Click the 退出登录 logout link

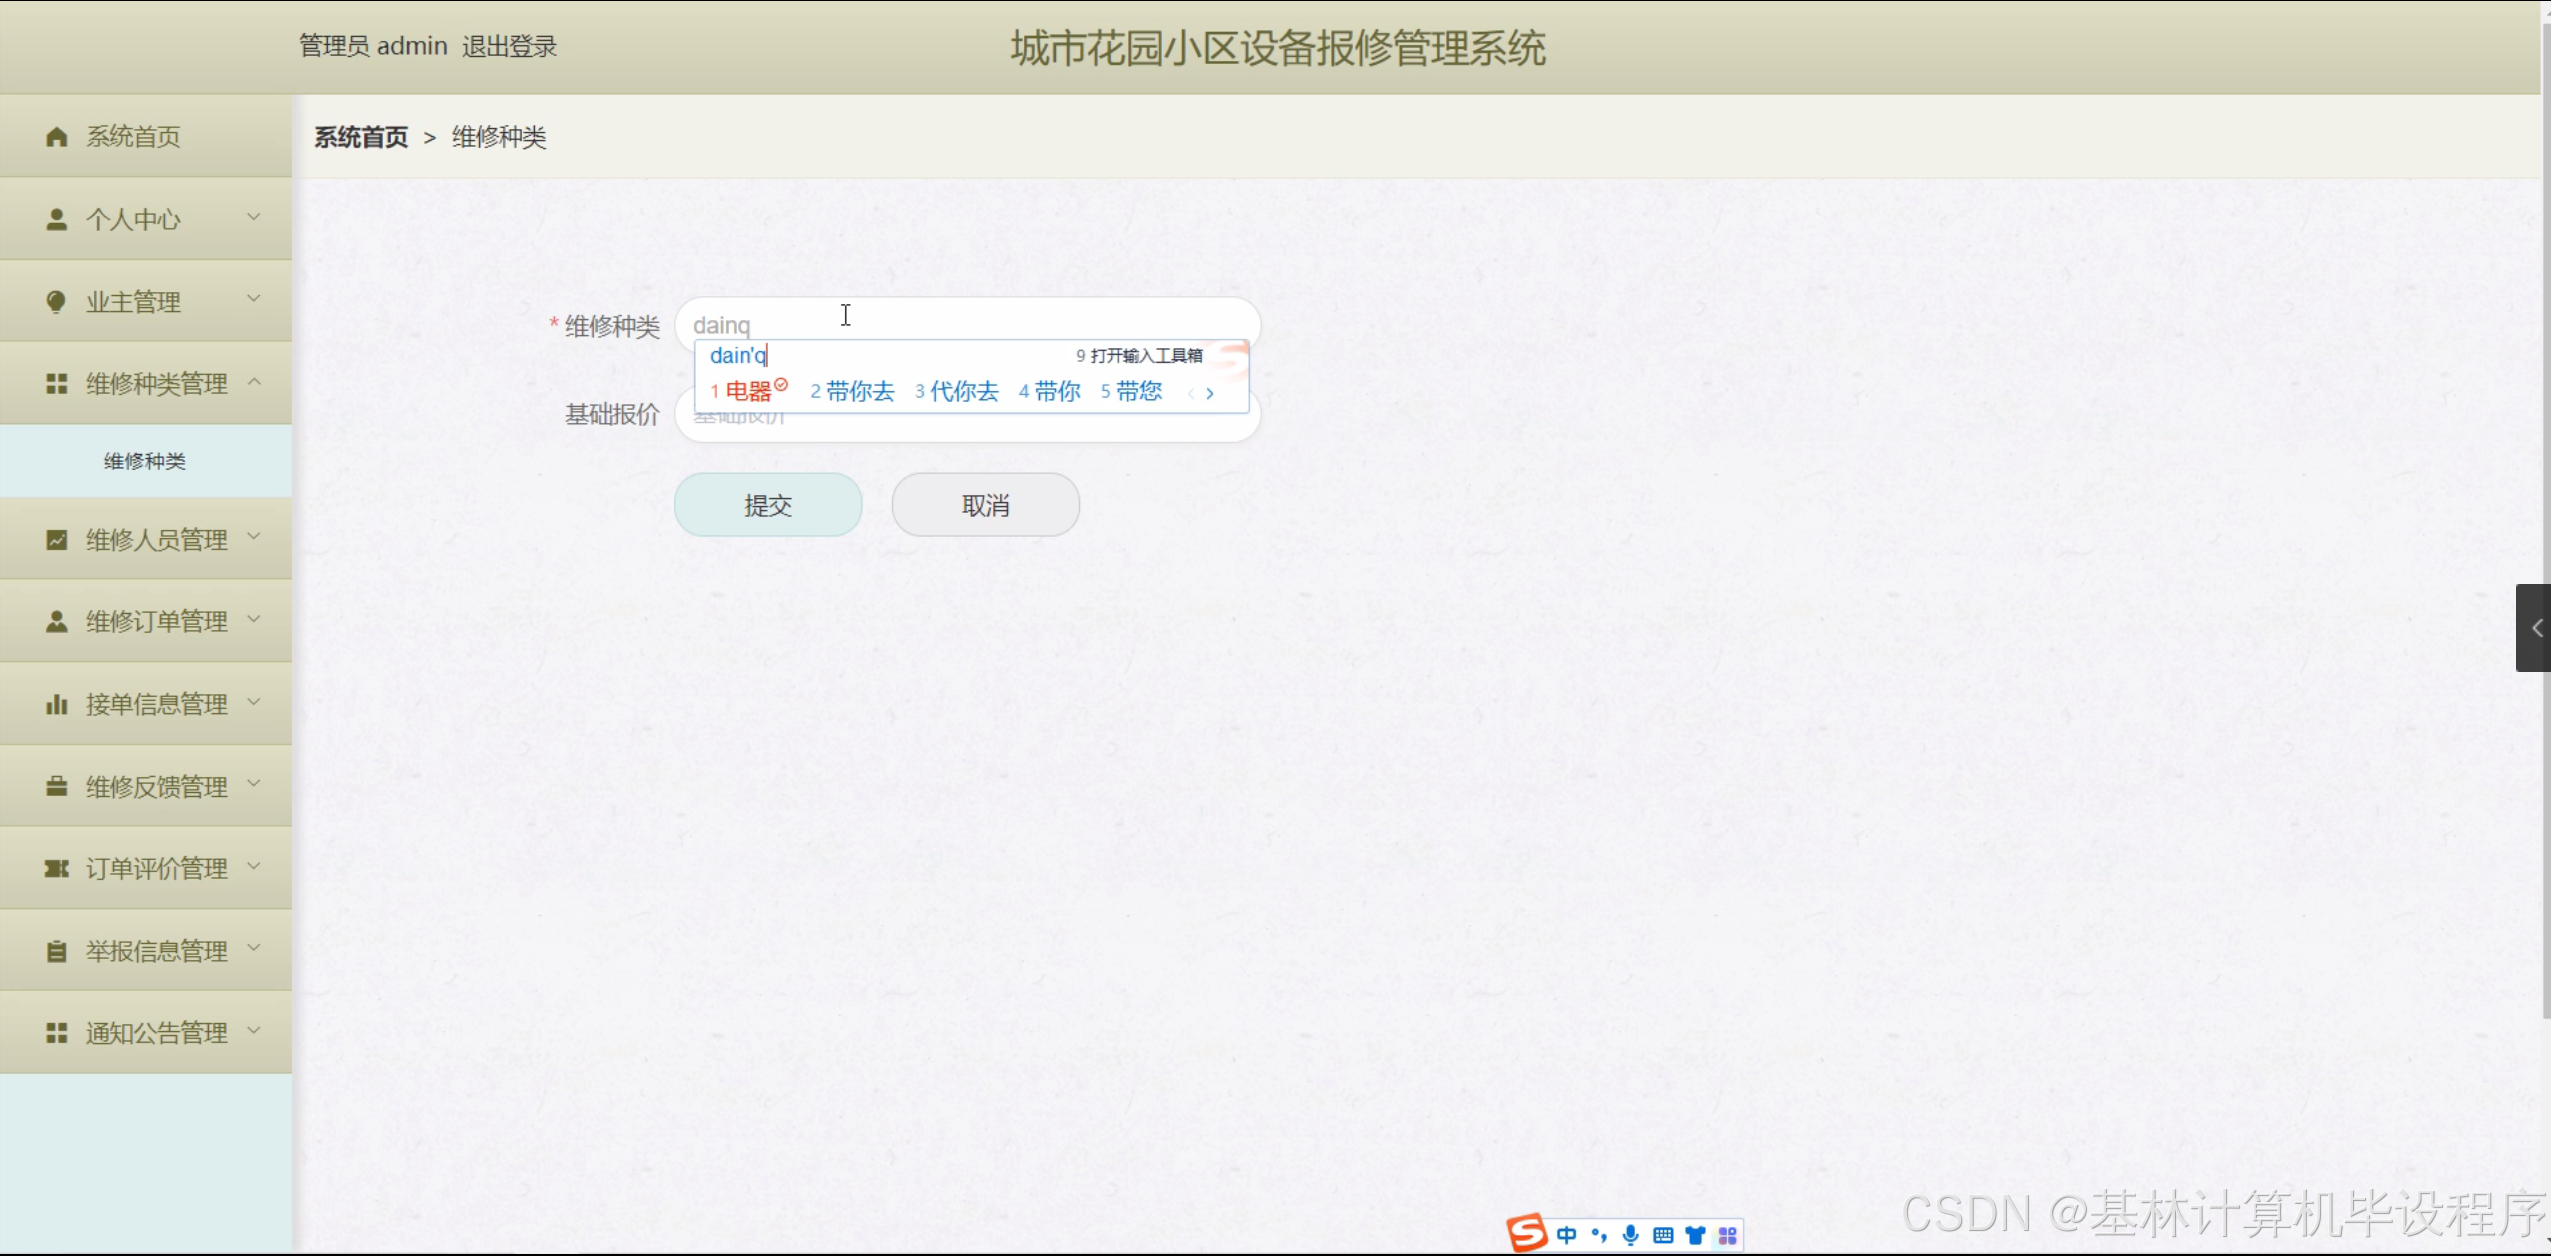(509, 46)
